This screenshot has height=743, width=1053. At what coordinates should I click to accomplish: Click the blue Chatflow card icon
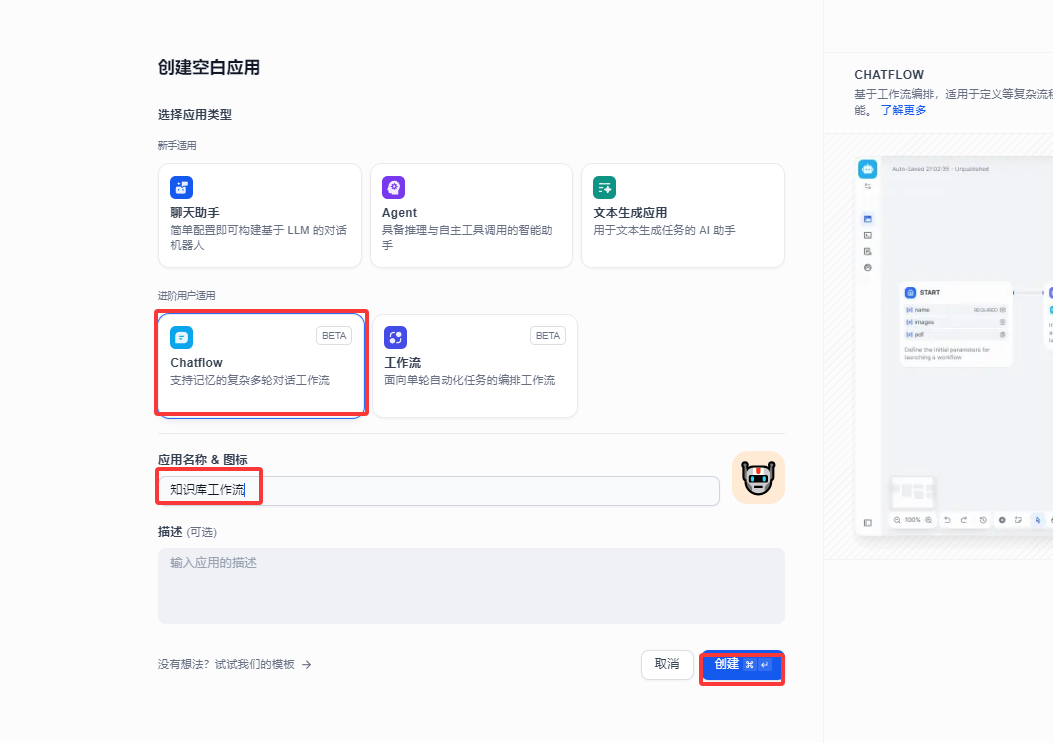pyautogui.click(x=181, y=337)
